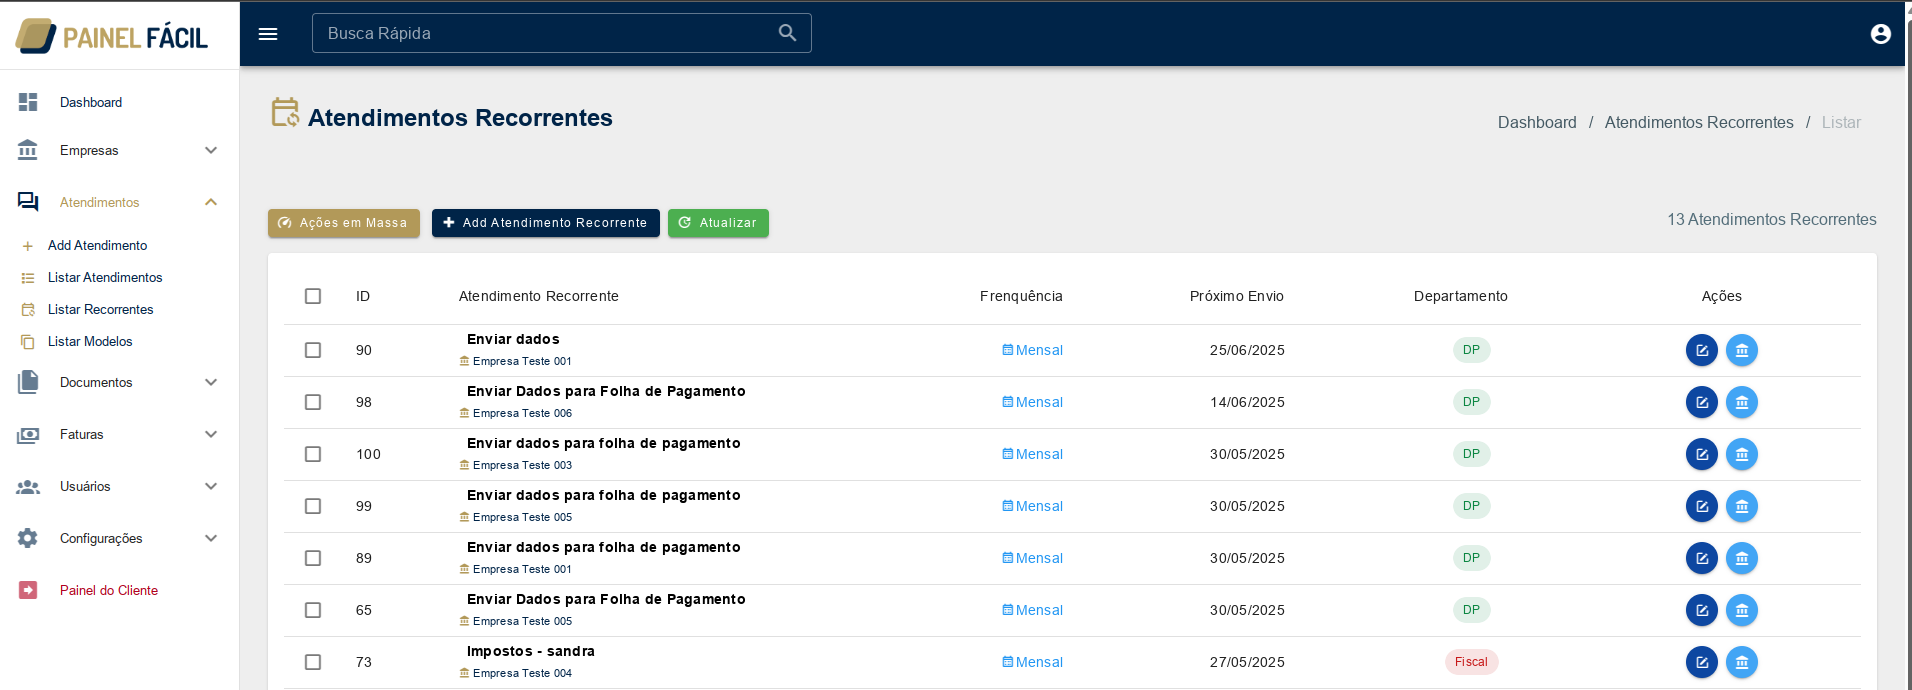Click the Próximo Envio column header
Image resolution: width=1912 pixels, height=690 pixels.
(1237, 296)
